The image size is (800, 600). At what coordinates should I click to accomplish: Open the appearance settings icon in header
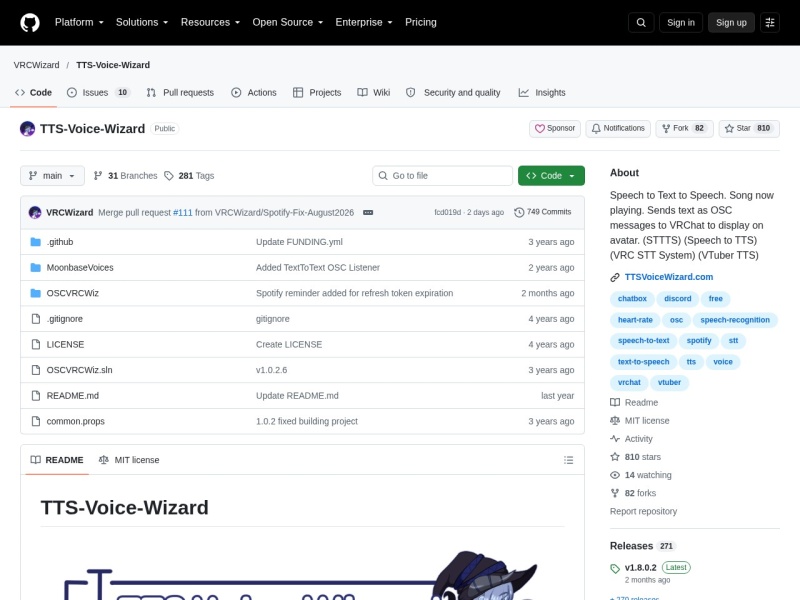770,22
